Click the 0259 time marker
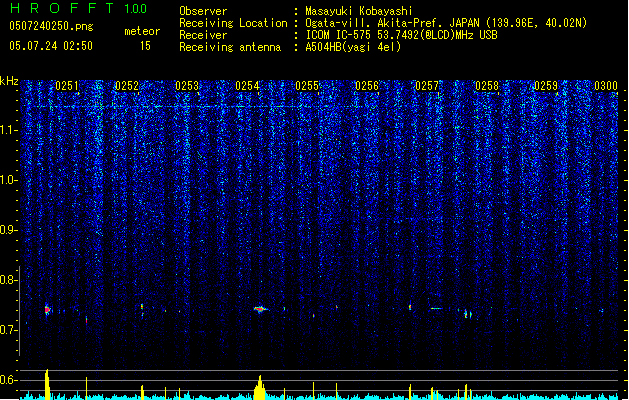The width and height of the screenshot is (629, 400). [546, 86]
